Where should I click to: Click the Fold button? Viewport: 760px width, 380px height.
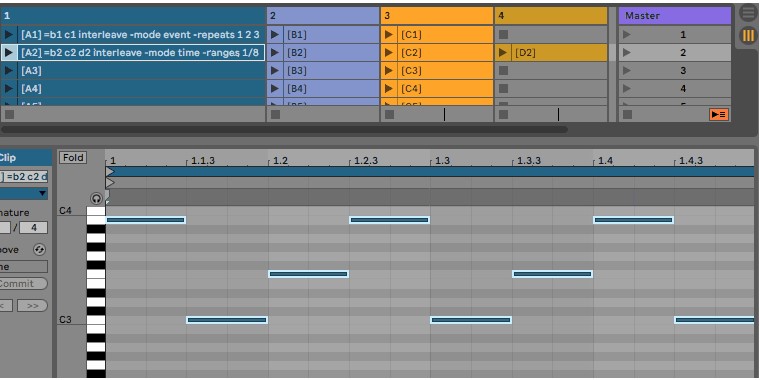tap(73, 158)
